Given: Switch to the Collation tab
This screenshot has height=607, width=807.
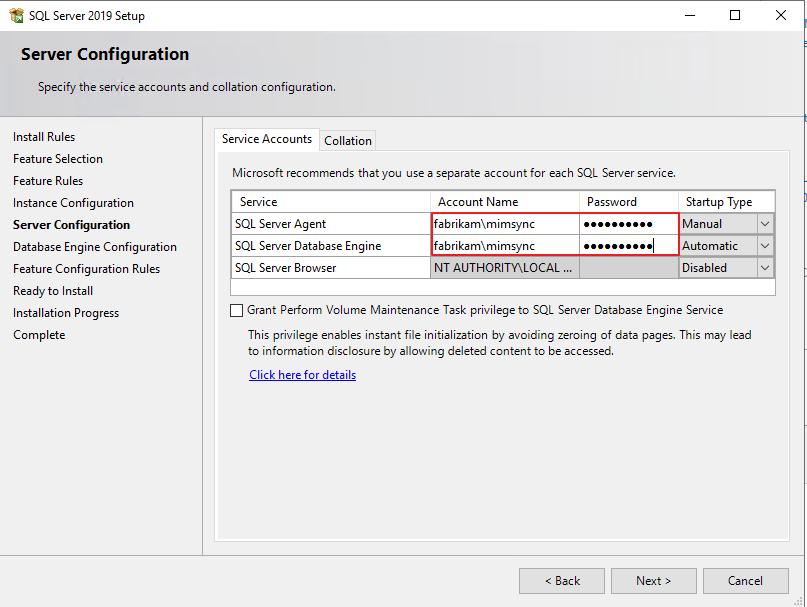Looking at the screenshot, I should pos(348,141).
